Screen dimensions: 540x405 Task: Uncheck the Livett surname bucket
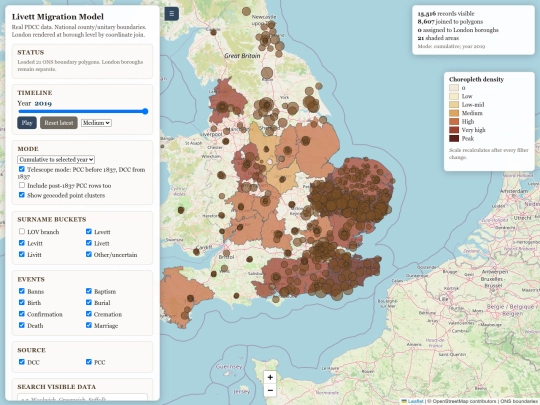click(89, 243)
